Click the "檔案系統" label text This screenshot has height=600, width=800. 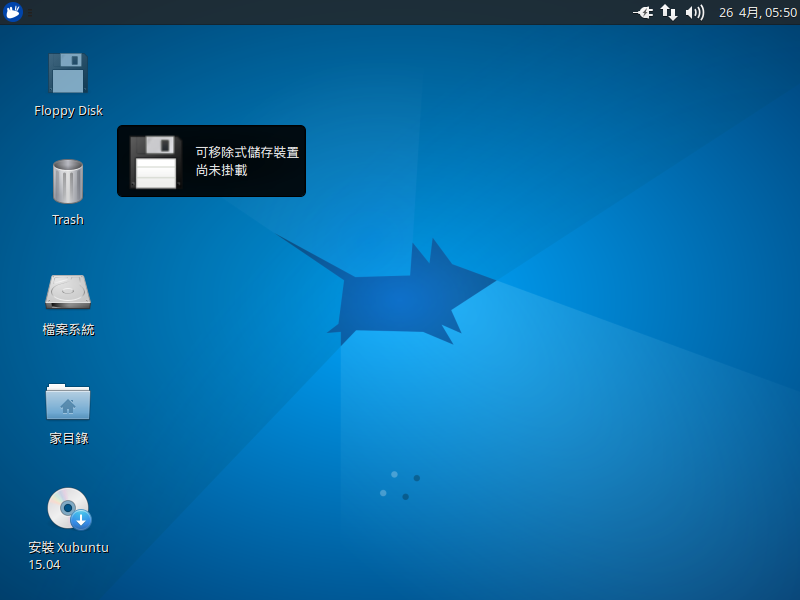click(68, 329)
